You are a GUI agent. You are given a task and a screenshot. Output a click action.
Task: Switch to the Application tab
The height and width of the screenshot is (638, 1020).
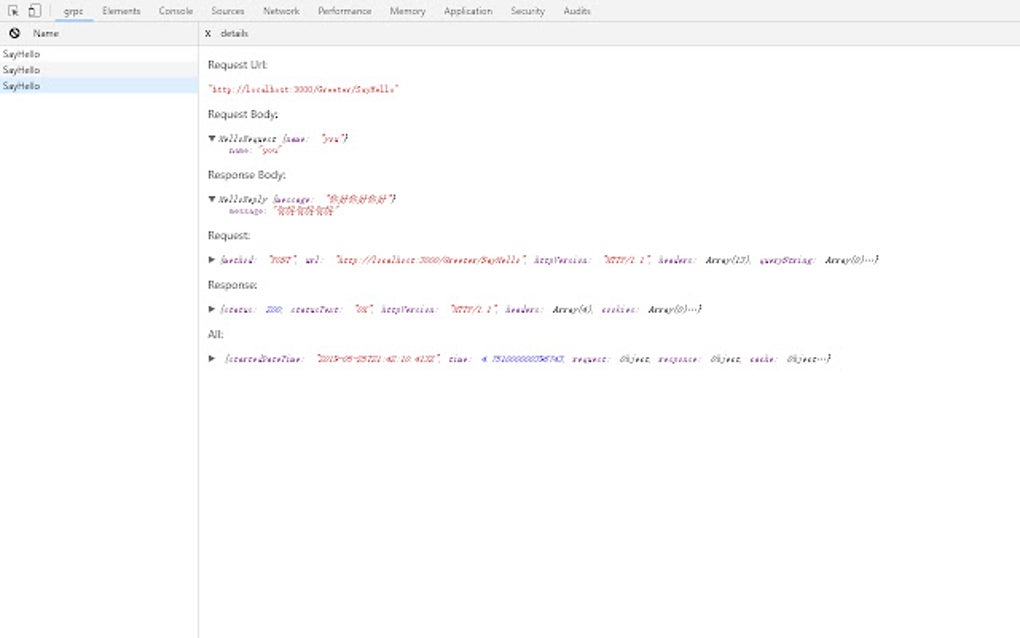[x=468, y=11]
